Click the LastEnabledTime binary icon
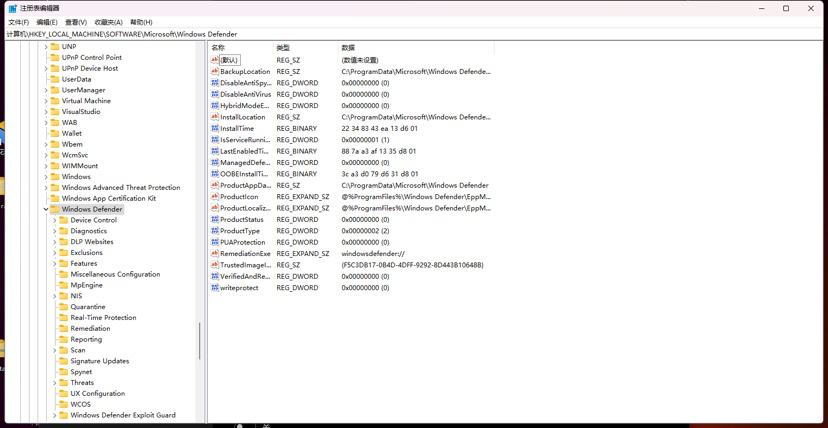The height and width of the screenshot is (428, 828). coord(214,151)
